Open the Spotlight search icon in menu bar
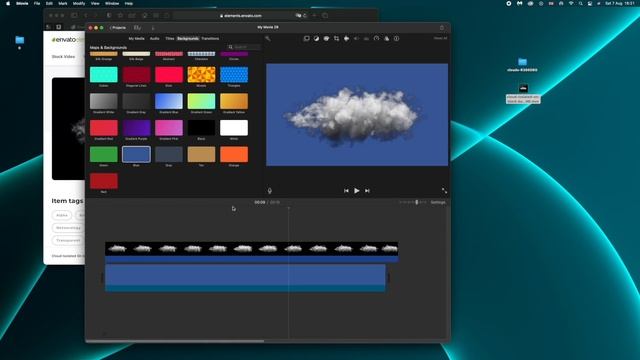Viewport: 640px width, 360px height. (x=580, y=3)
